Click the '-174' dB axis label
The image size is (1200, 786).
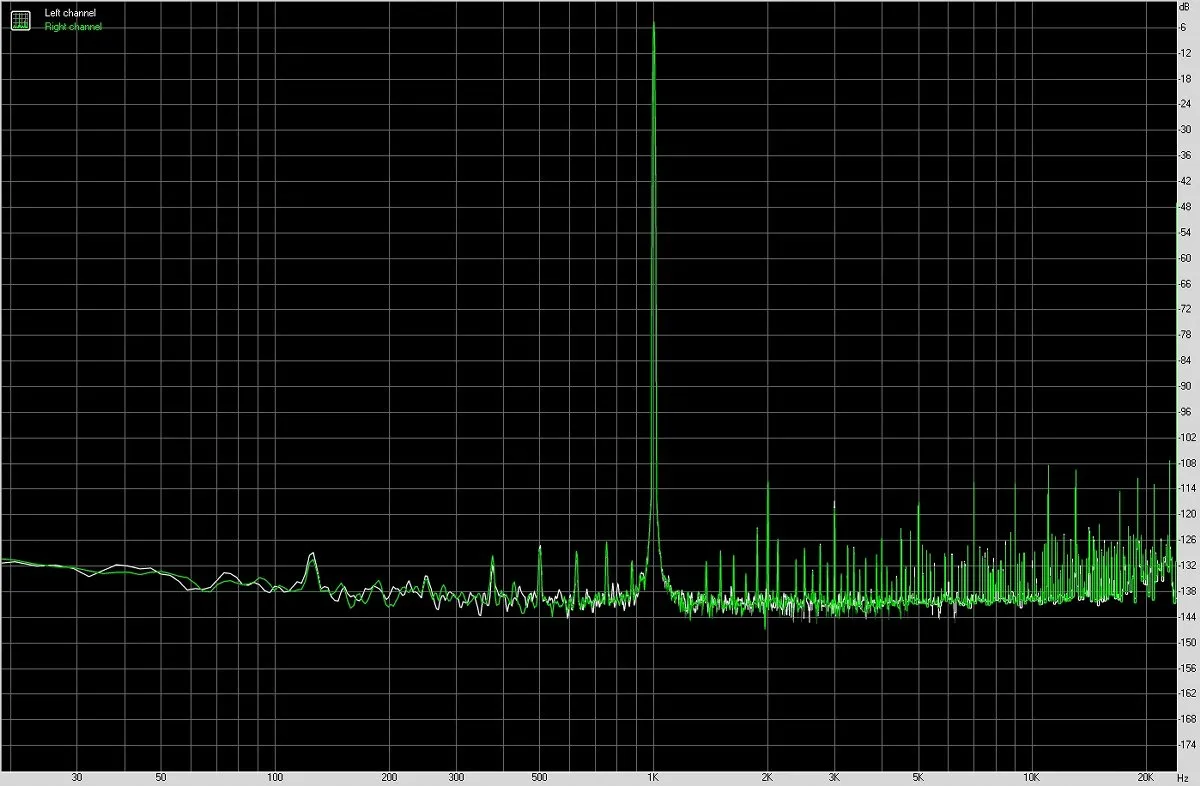click(x=1187, y=745)
